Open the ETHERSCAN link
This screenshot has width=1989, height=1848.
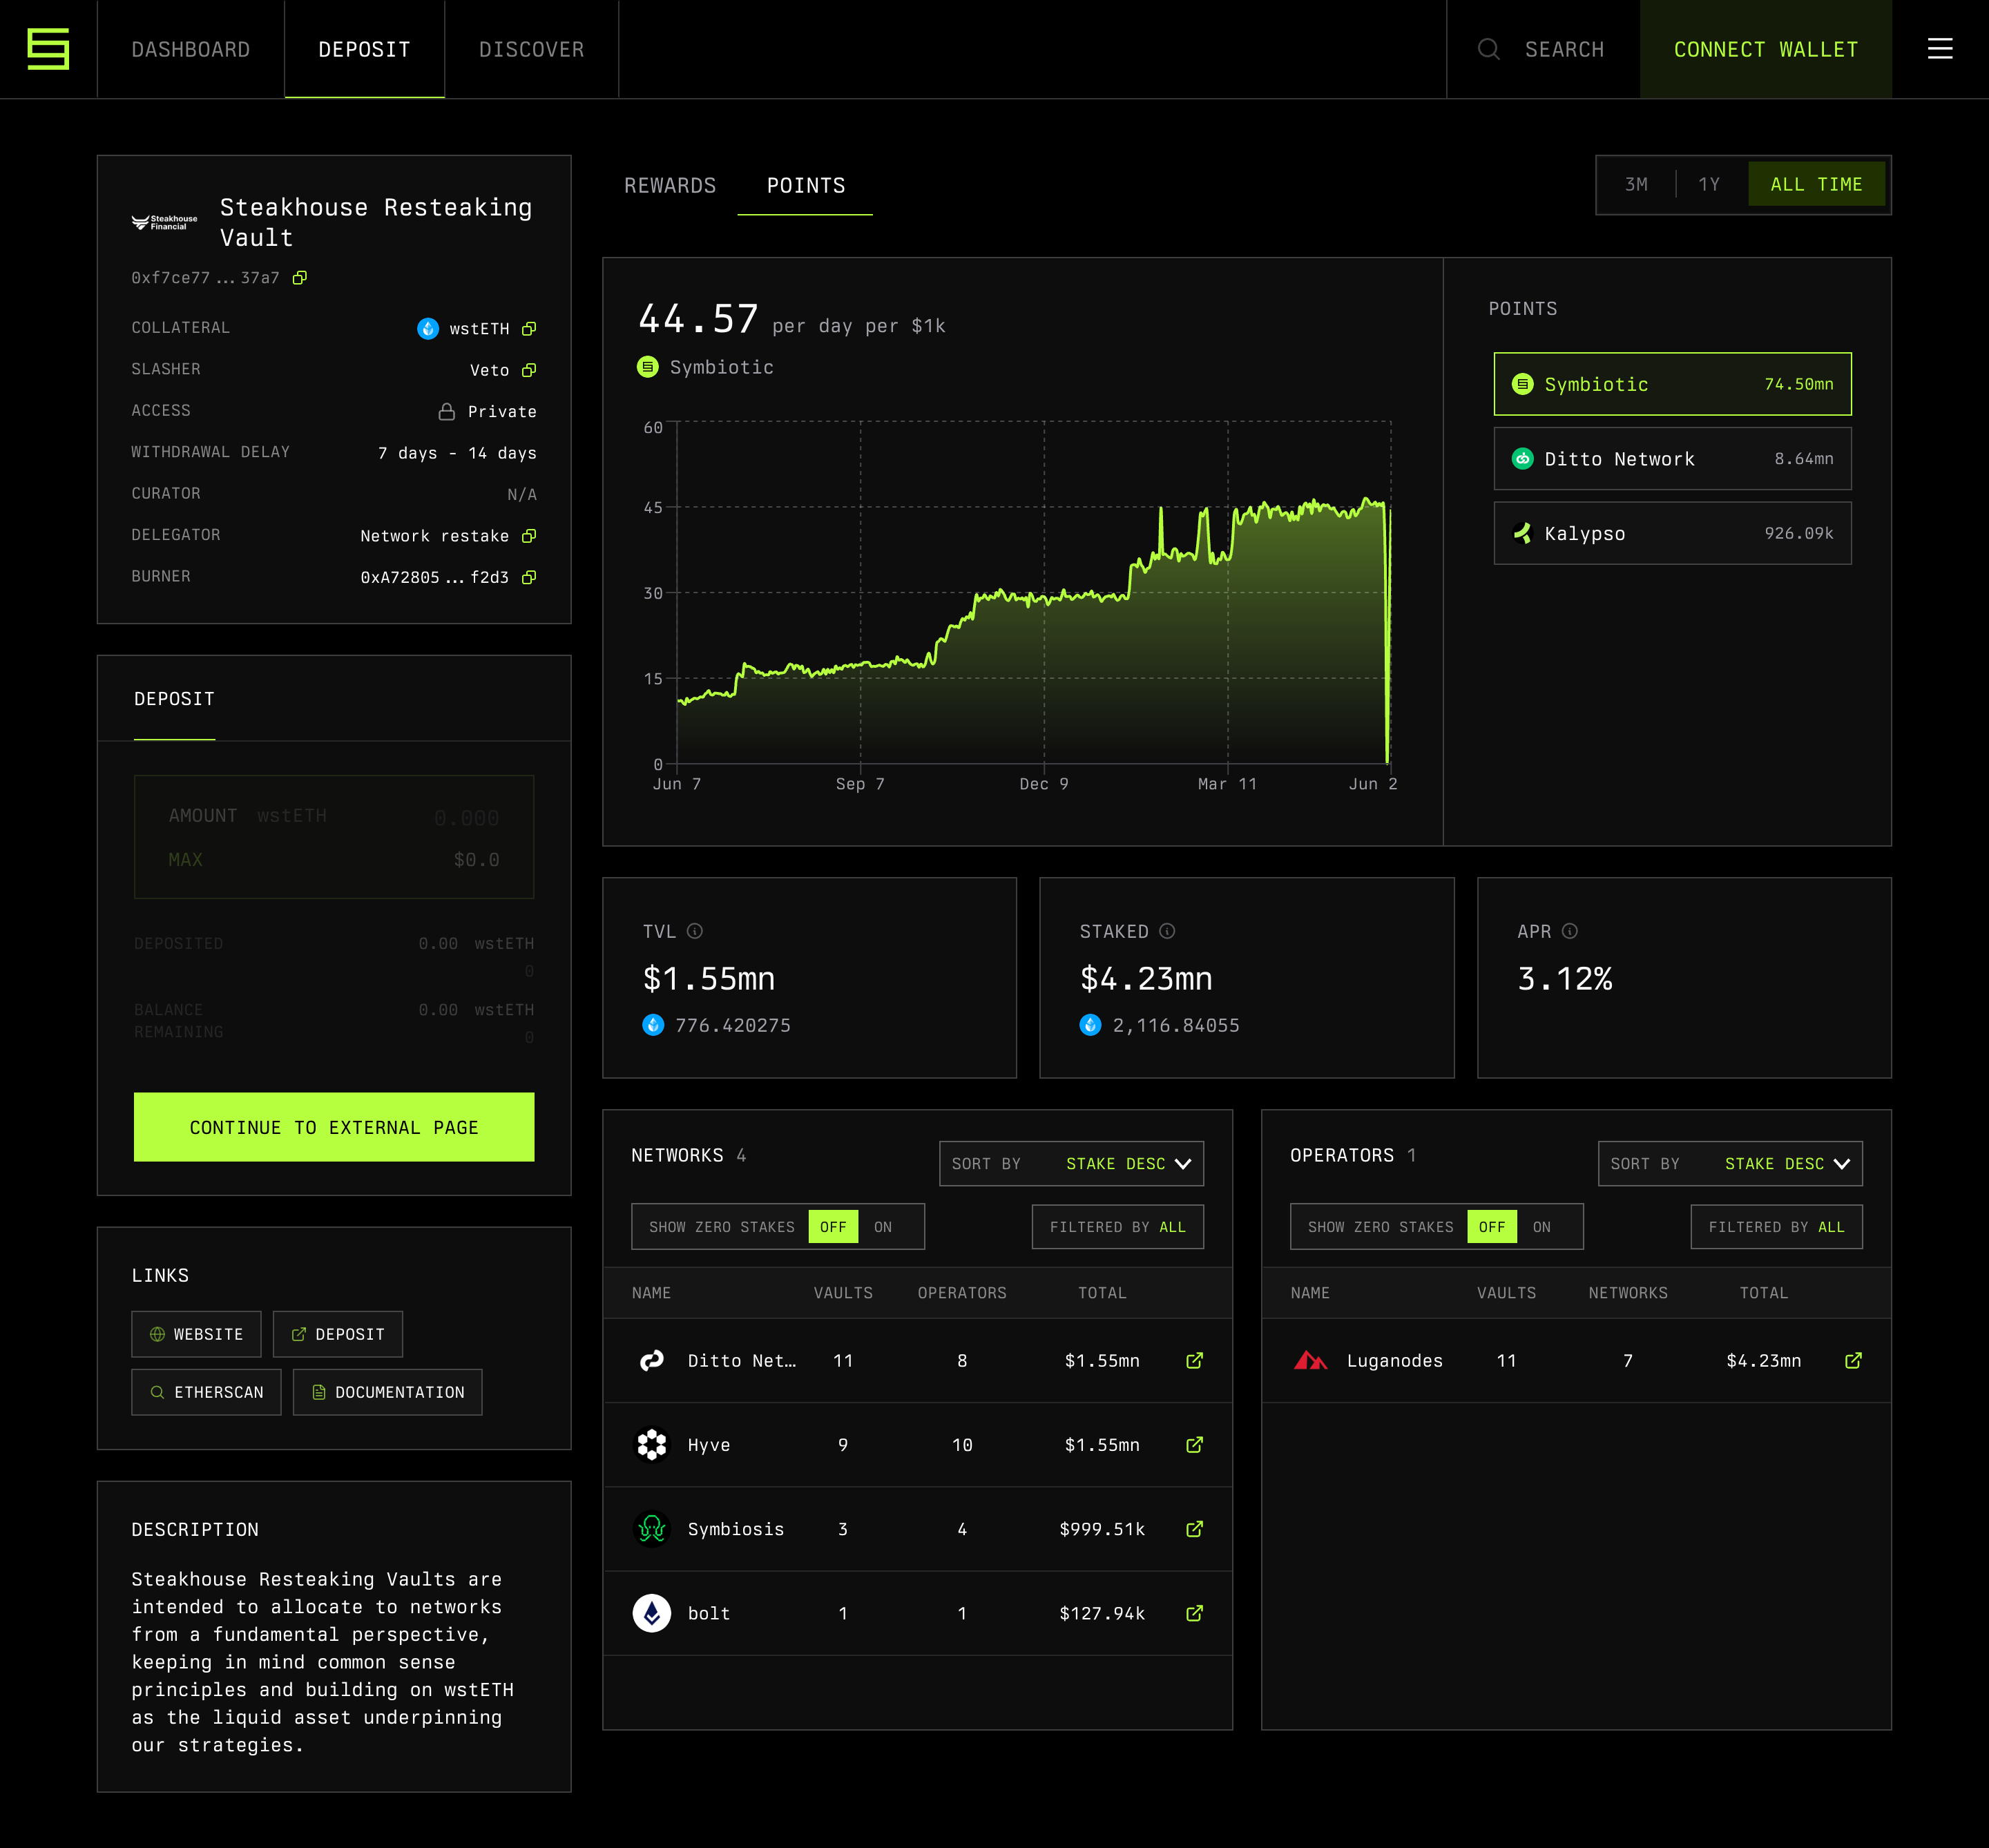tap(206, 1392)
